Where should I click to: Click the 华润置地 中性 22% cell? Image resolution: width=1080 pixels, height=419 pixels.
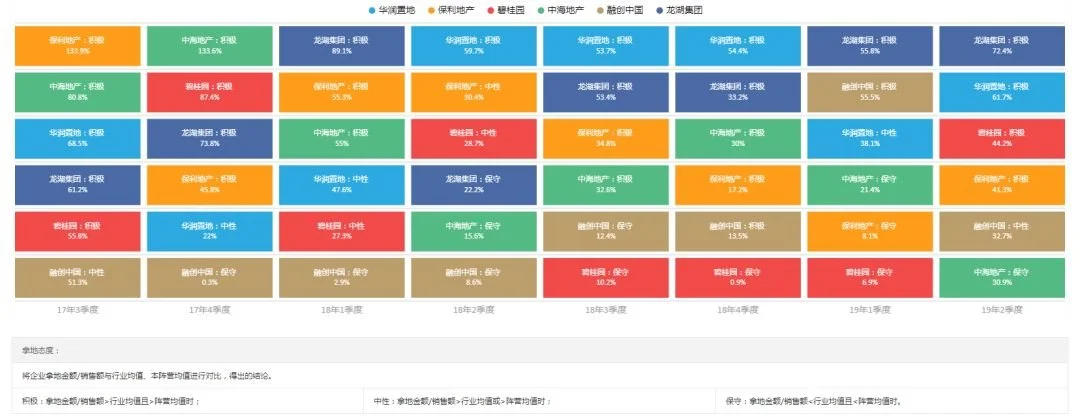210,232
